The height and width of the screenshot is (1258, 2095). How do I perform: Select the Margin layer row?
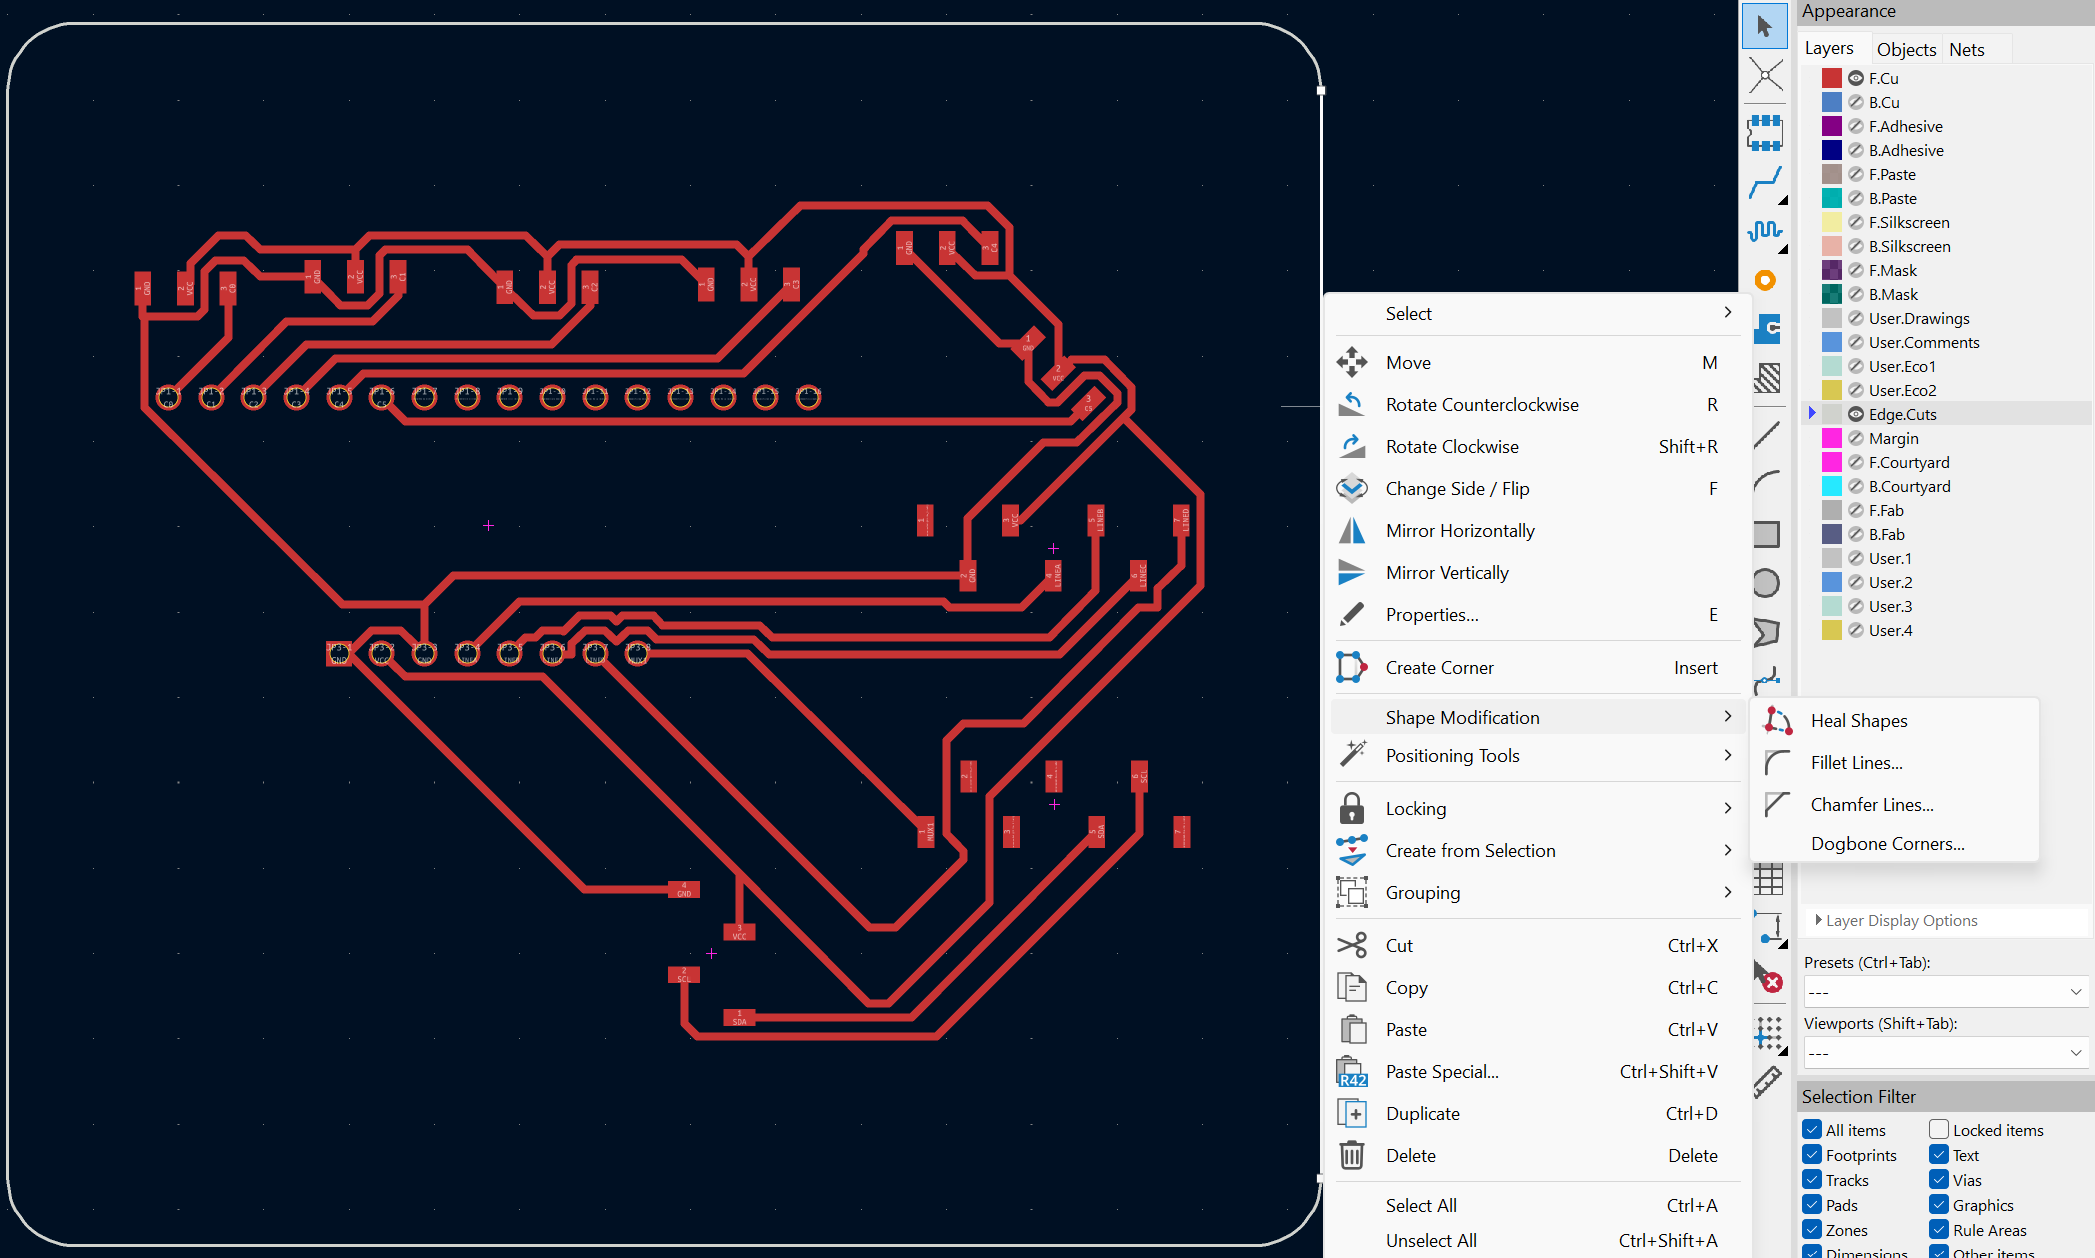click(1893, 438)
